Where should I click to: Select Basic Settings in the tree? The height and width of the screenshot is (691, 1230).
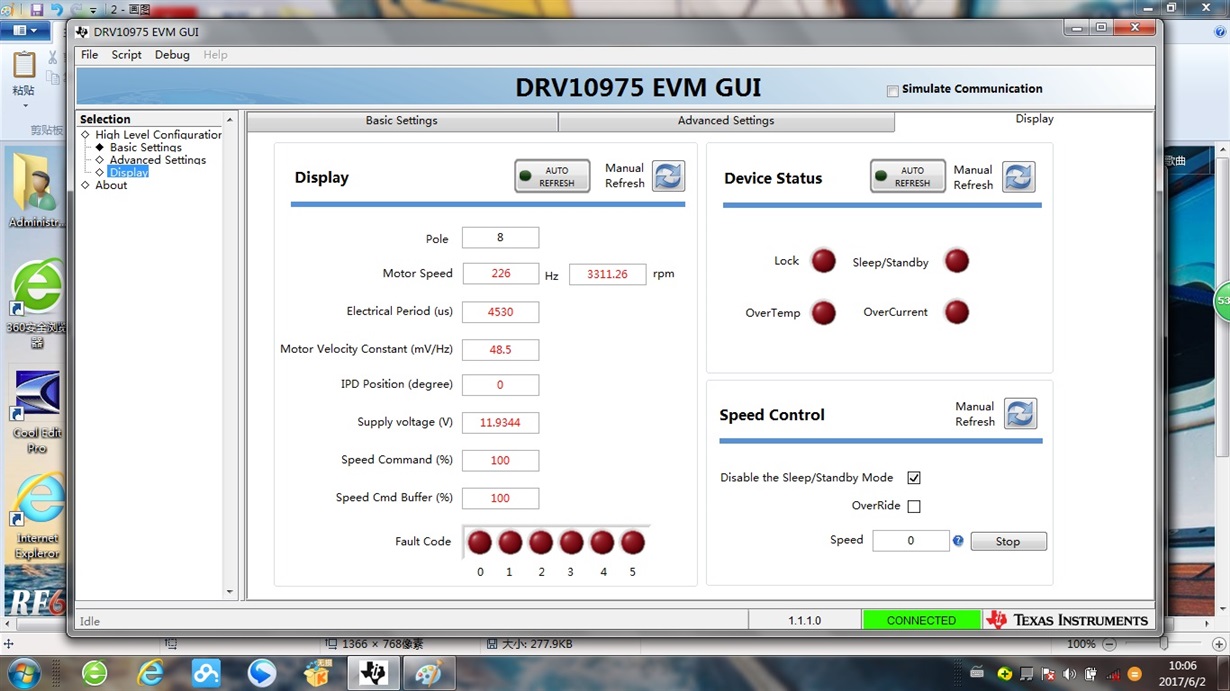pyautogui.click(x=146, y=147)
